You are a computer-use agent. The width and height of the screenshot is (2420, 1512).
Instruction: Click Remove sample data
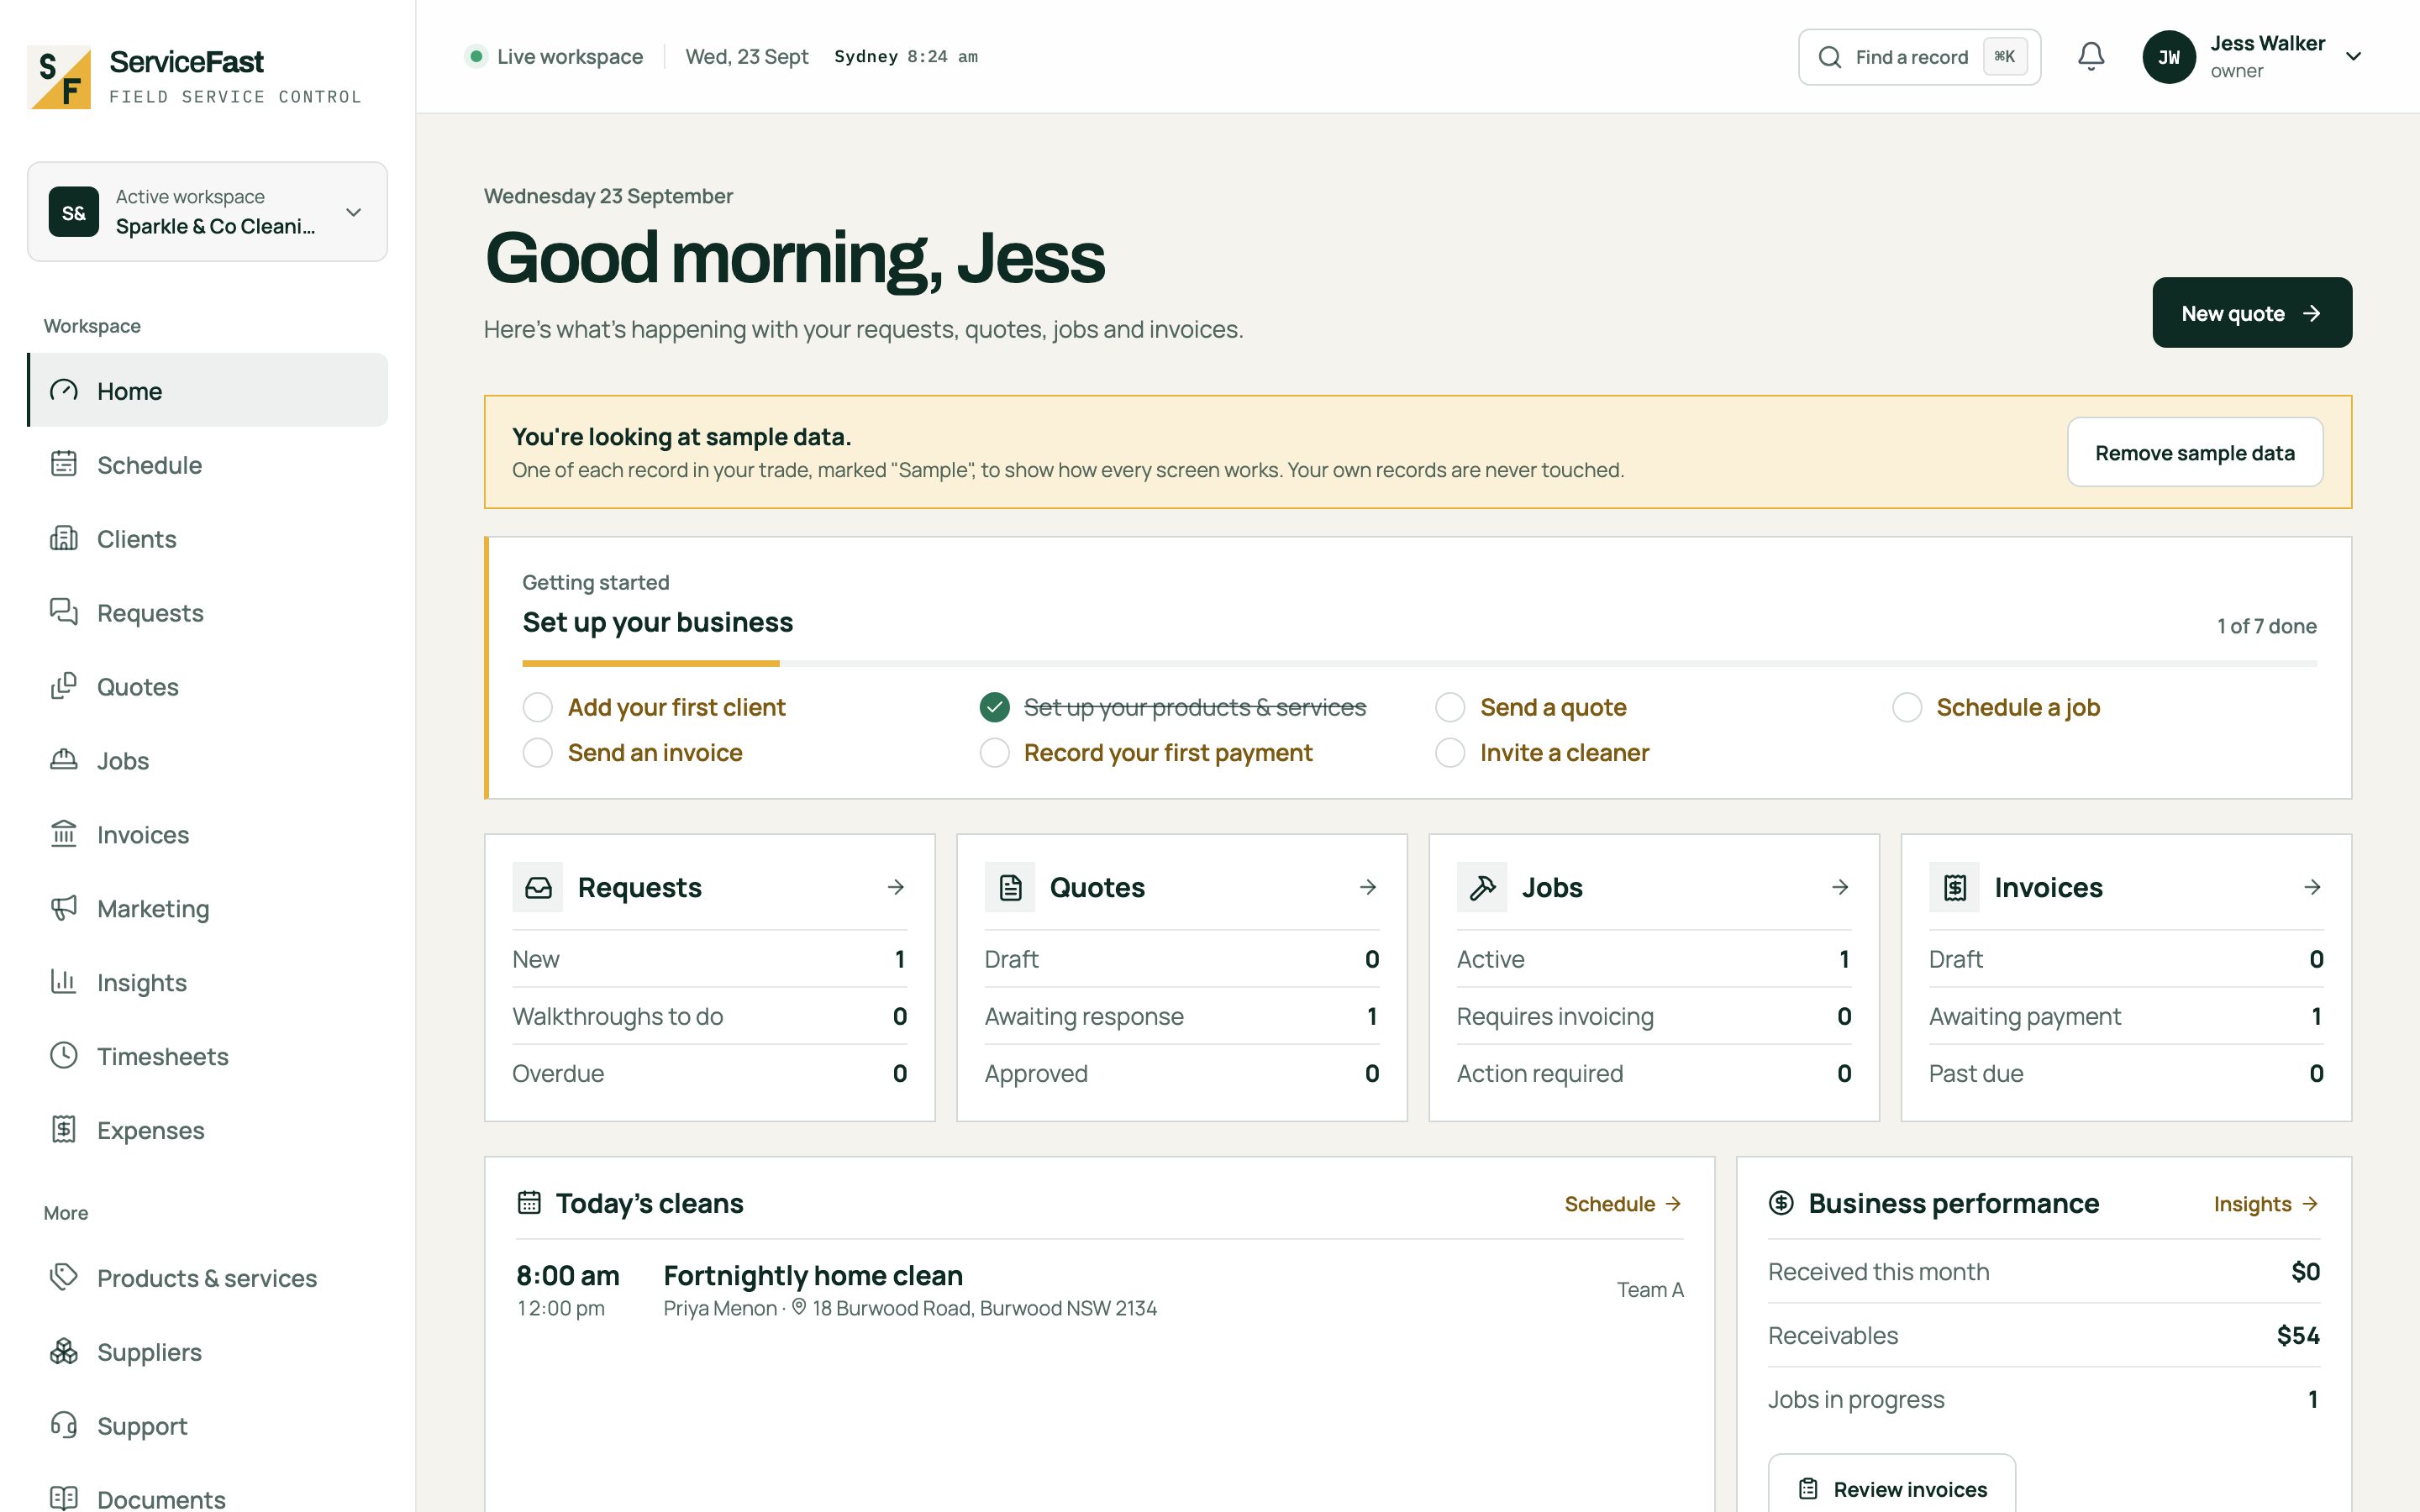click(x=2195, y=452)
